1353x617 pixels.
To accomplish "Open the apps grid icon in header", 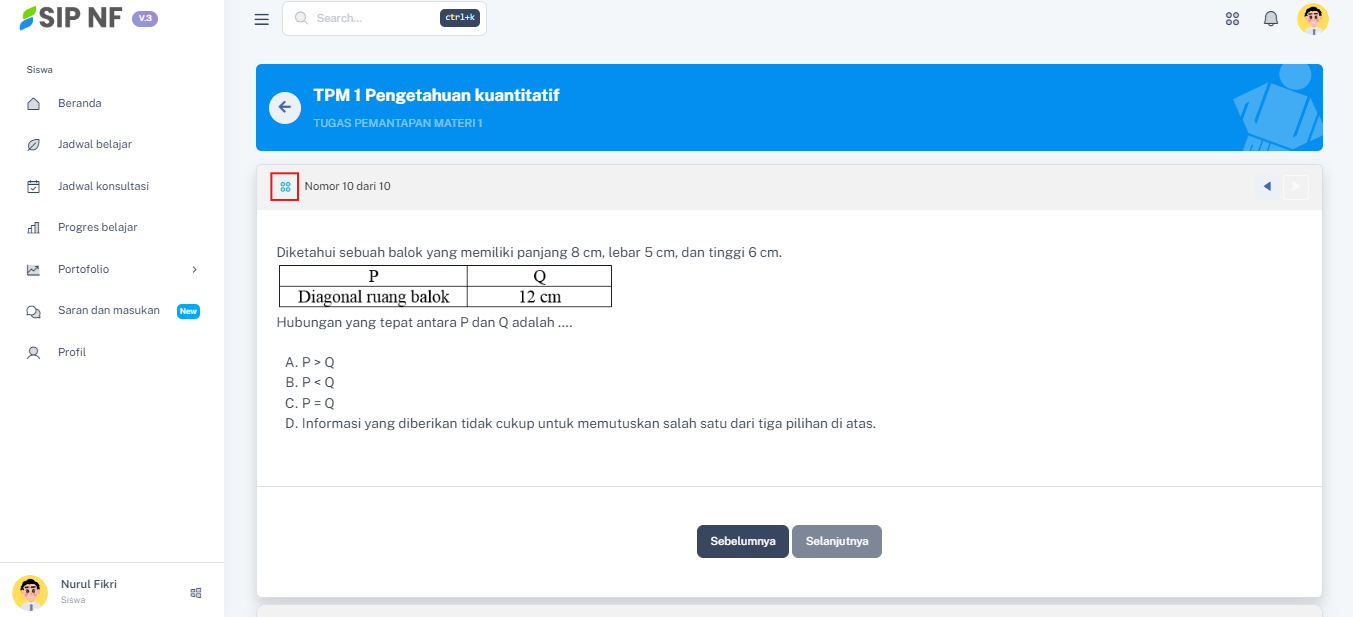I will 1232,19.
